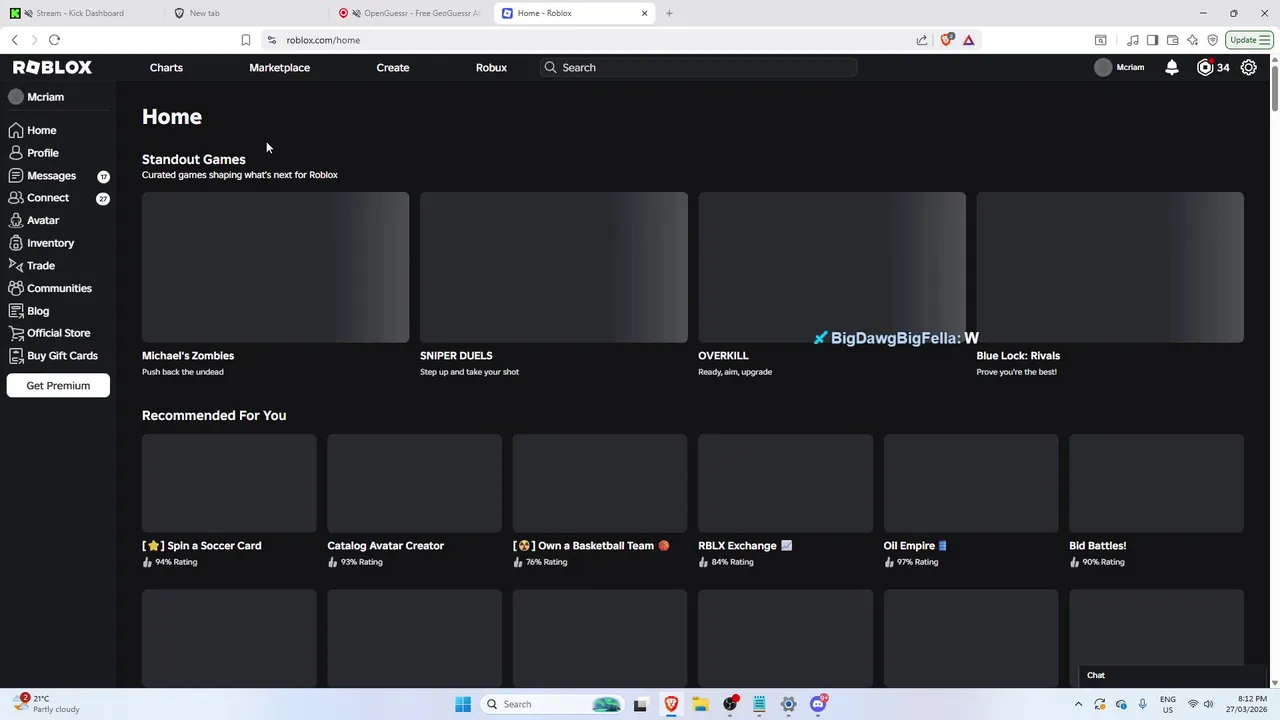Click the share icon in the address bar

921,40
